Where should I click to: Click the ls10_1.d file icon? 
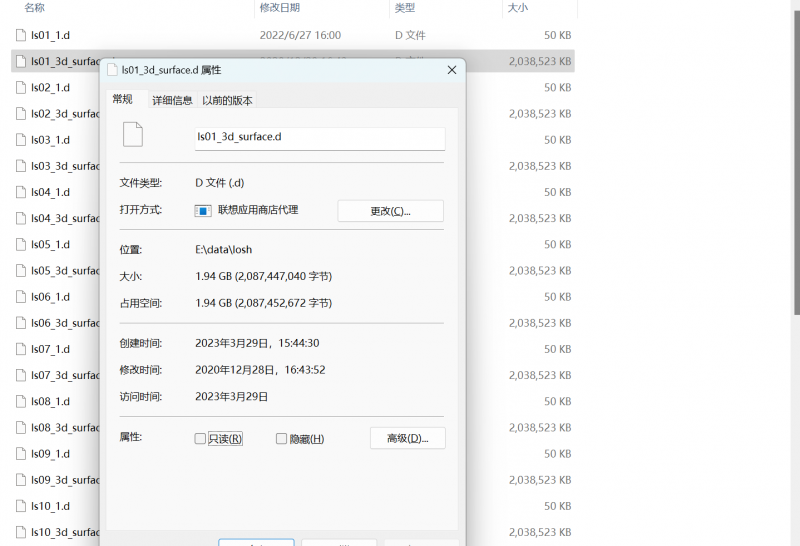point(21,506)
